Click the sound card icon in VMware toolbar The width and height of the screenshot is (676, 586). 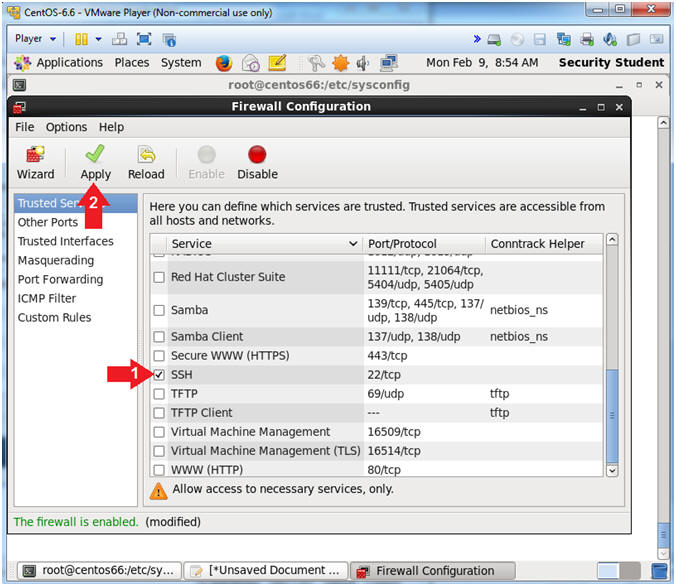pos(610,39)
